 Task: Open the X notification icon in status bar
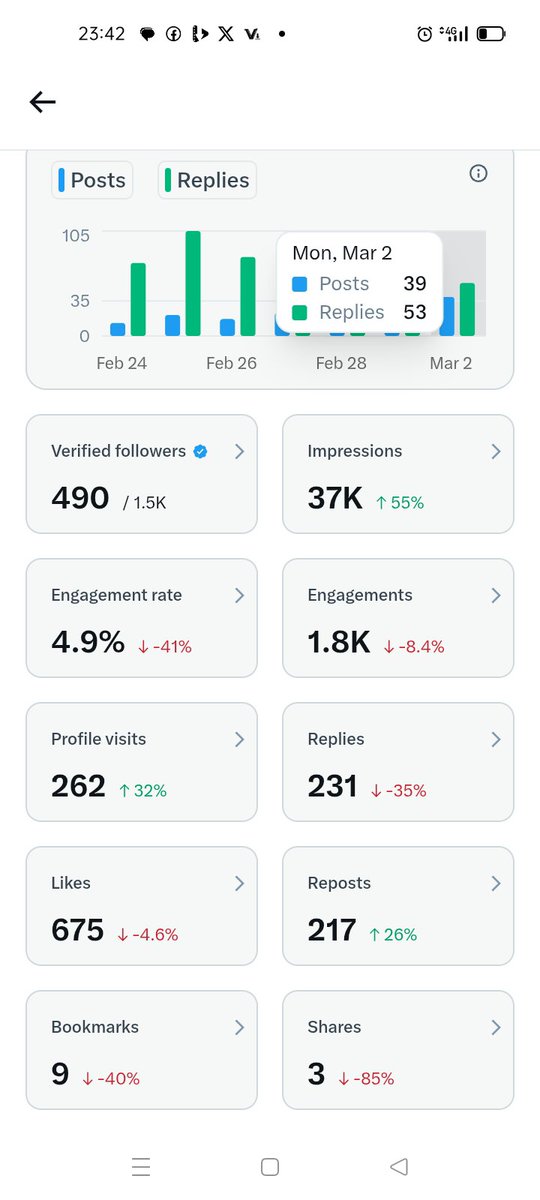[227, 33]
